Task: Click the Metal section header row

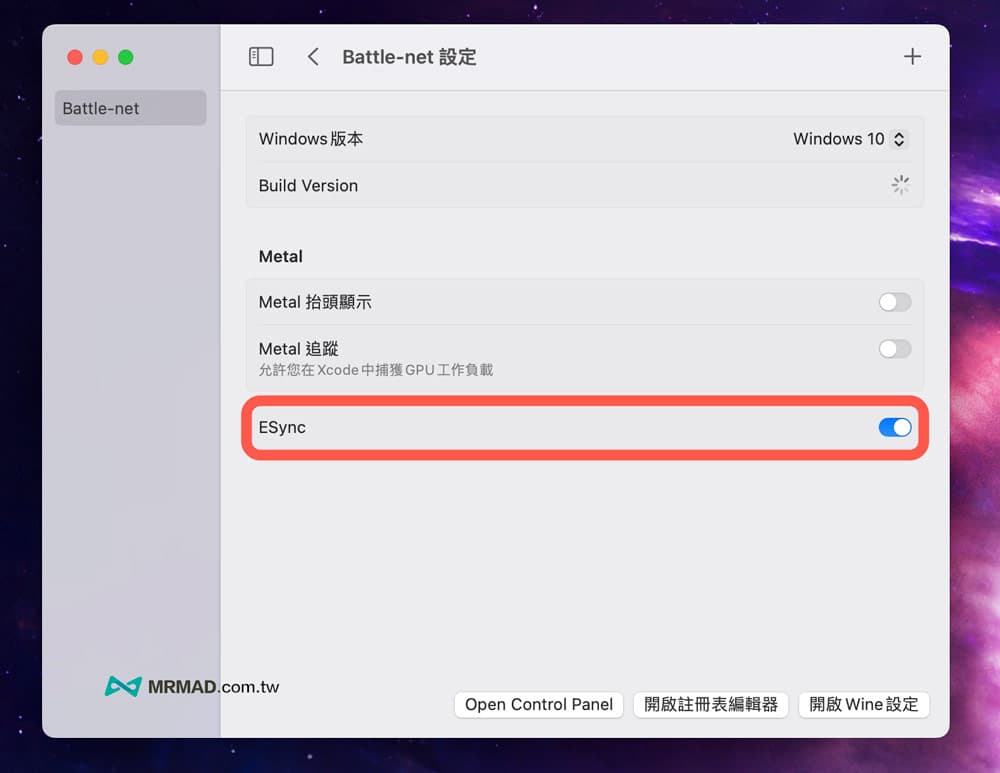Action: (280, 256)
